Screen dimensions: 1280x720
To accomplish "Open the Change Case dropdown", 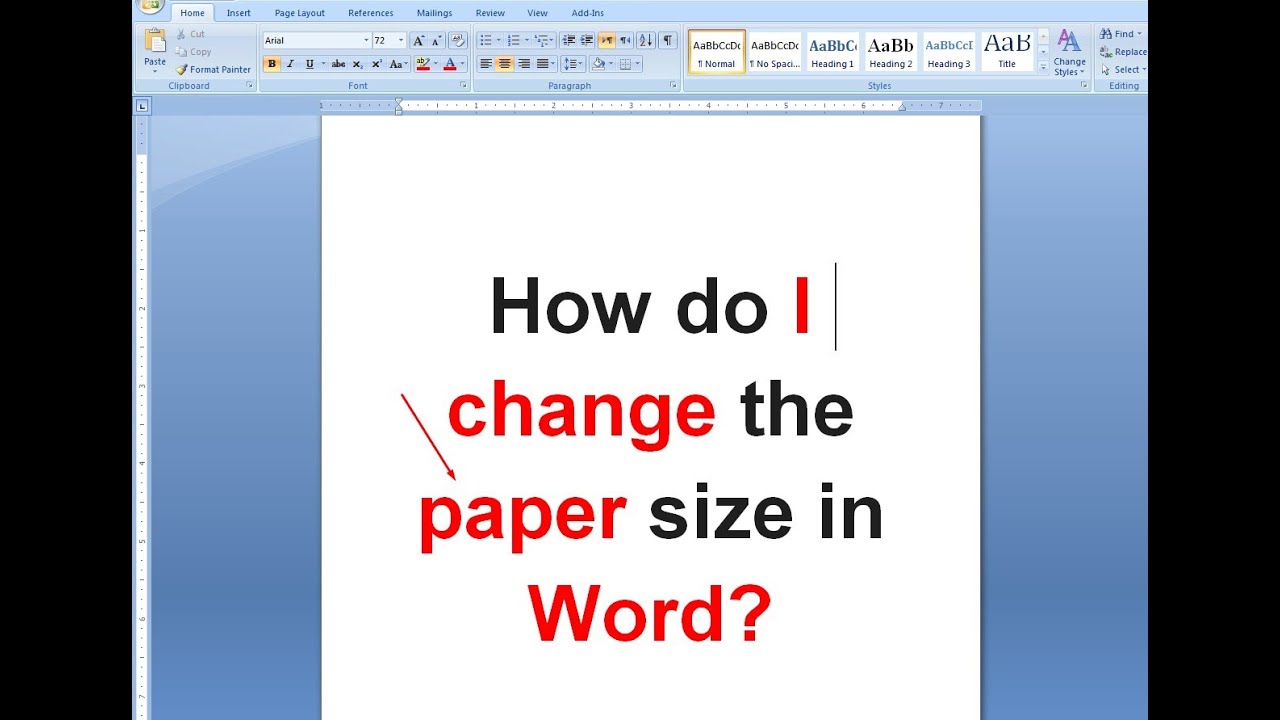I will coord(398,64).
